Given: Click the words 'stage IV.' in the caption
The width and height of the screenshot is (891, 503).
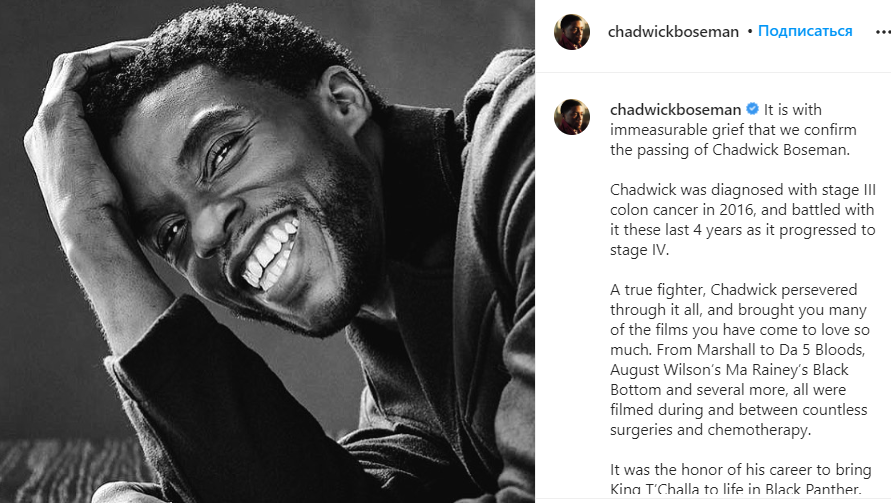Looking at the screenshot, I should click(639, 250).
